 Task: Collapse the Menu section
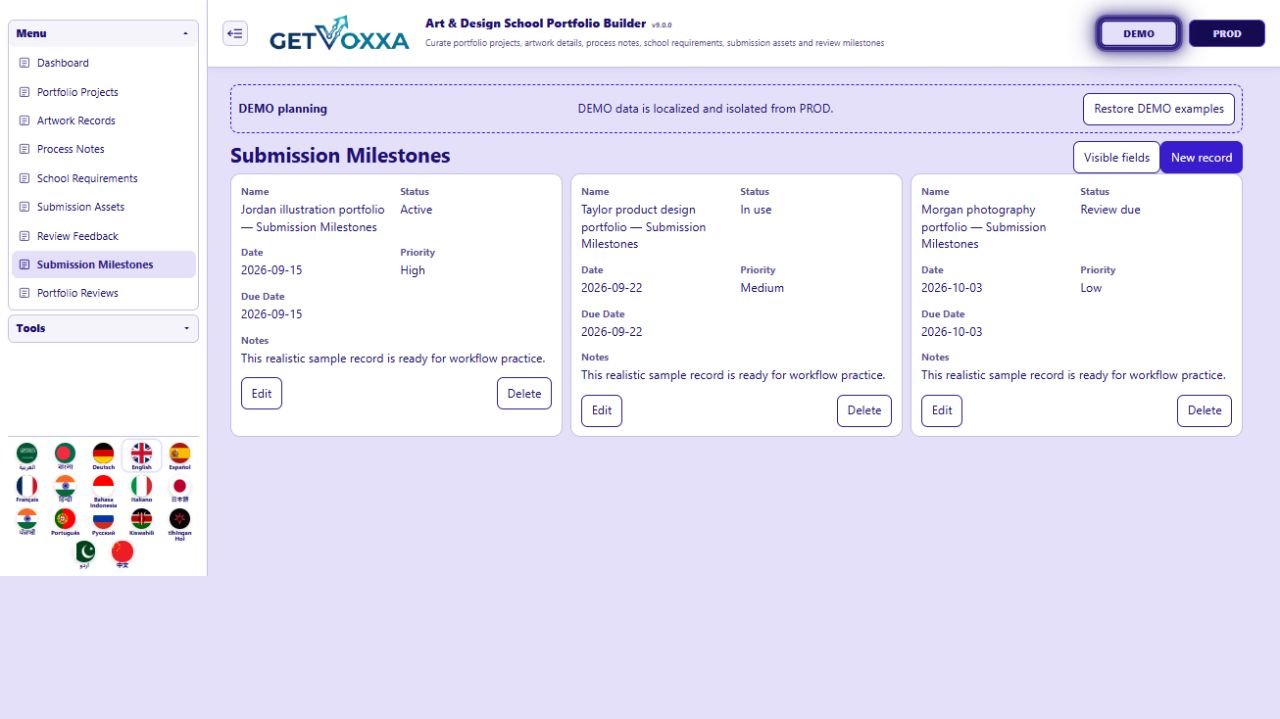point(103,33)
